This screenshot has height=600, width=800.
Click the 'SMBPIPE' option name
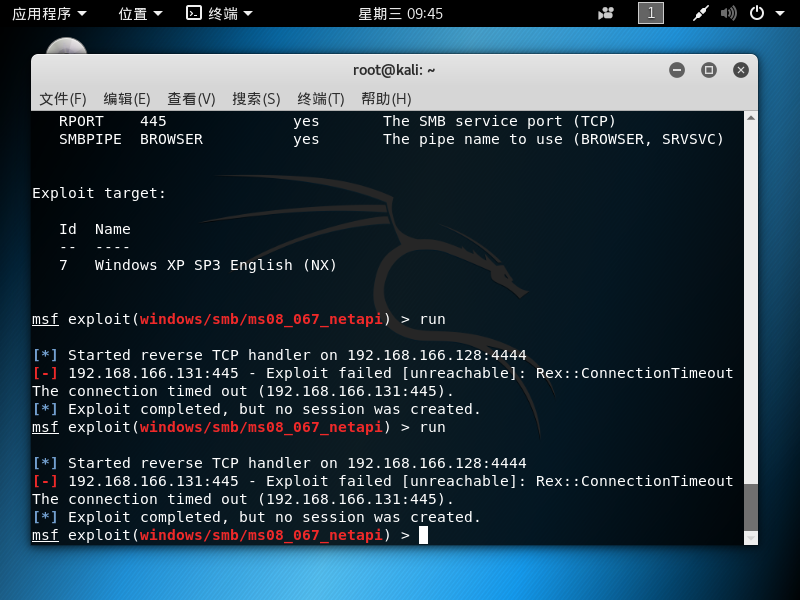[90, 139]
